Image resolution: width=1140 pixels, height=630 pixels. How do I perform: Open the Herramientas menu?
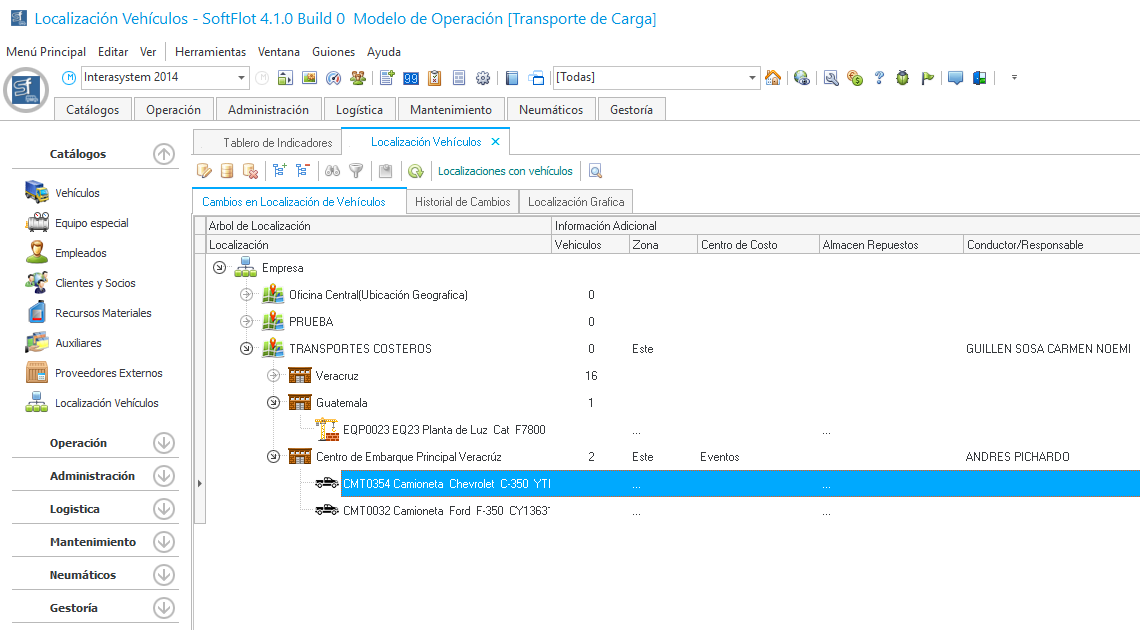pyautogui.click(x=210, y=52)
